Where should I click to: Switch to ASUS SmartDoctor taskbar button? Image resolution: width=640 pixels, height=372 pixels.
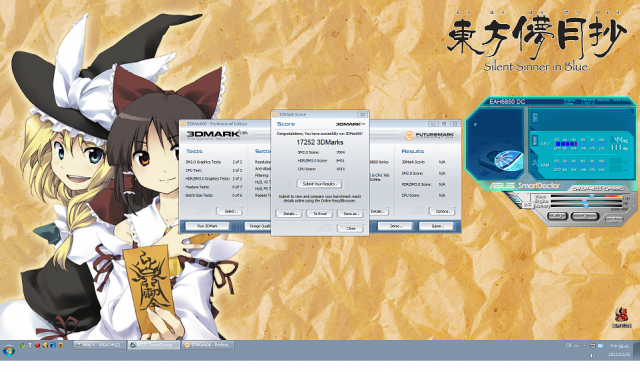pos(153,345)
